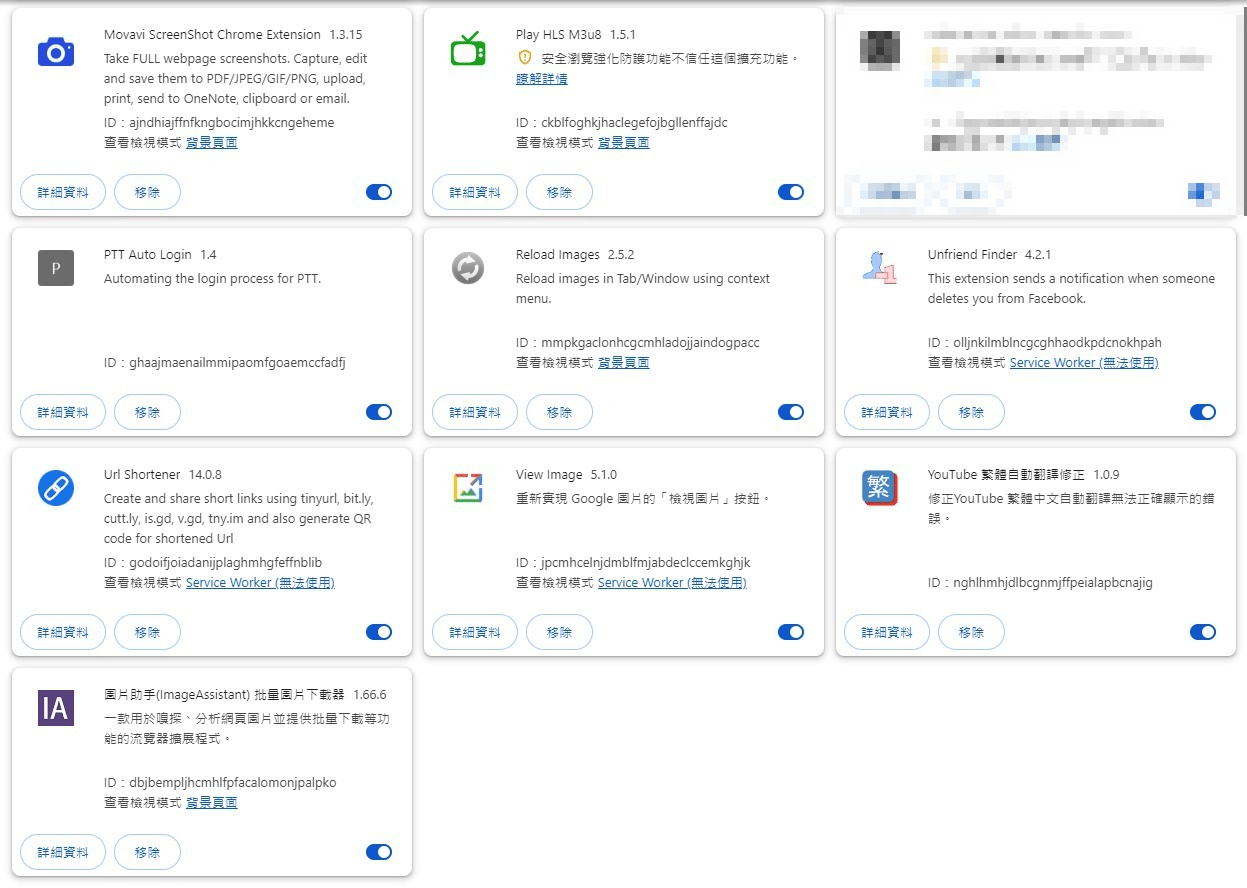Open 詳細資料 for PTT Auto Login
The width and height of the screenshot is (1247, 888).
click(x=62, y=411)
